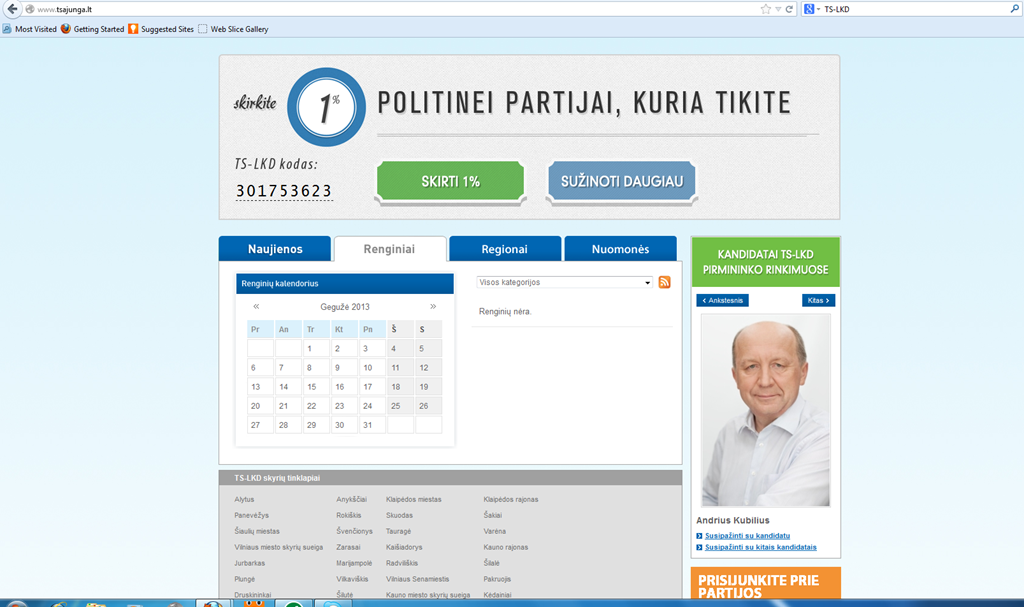Open the Susipažinti su kitais kandidatais link
The height and width of the screenshot is (607, 1024).
(x=760, y=548)
